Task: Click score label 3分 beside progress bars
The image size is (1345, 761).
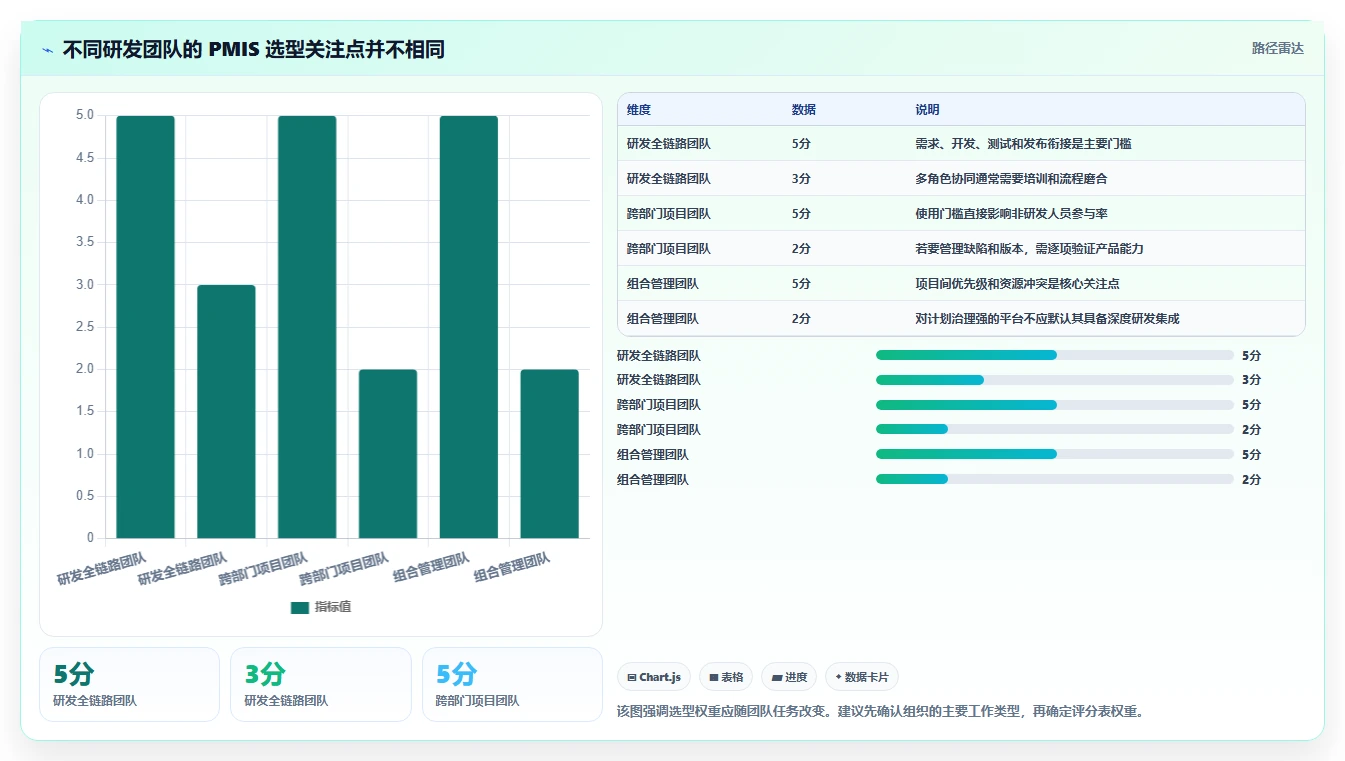Action: (1251, 380)
